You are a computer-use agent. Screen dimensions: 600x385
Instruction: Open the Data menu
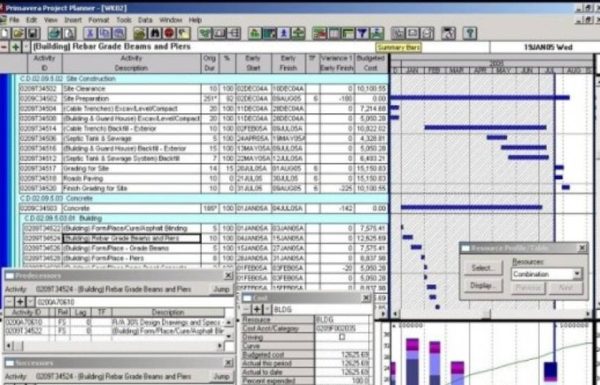click(145, 20)
